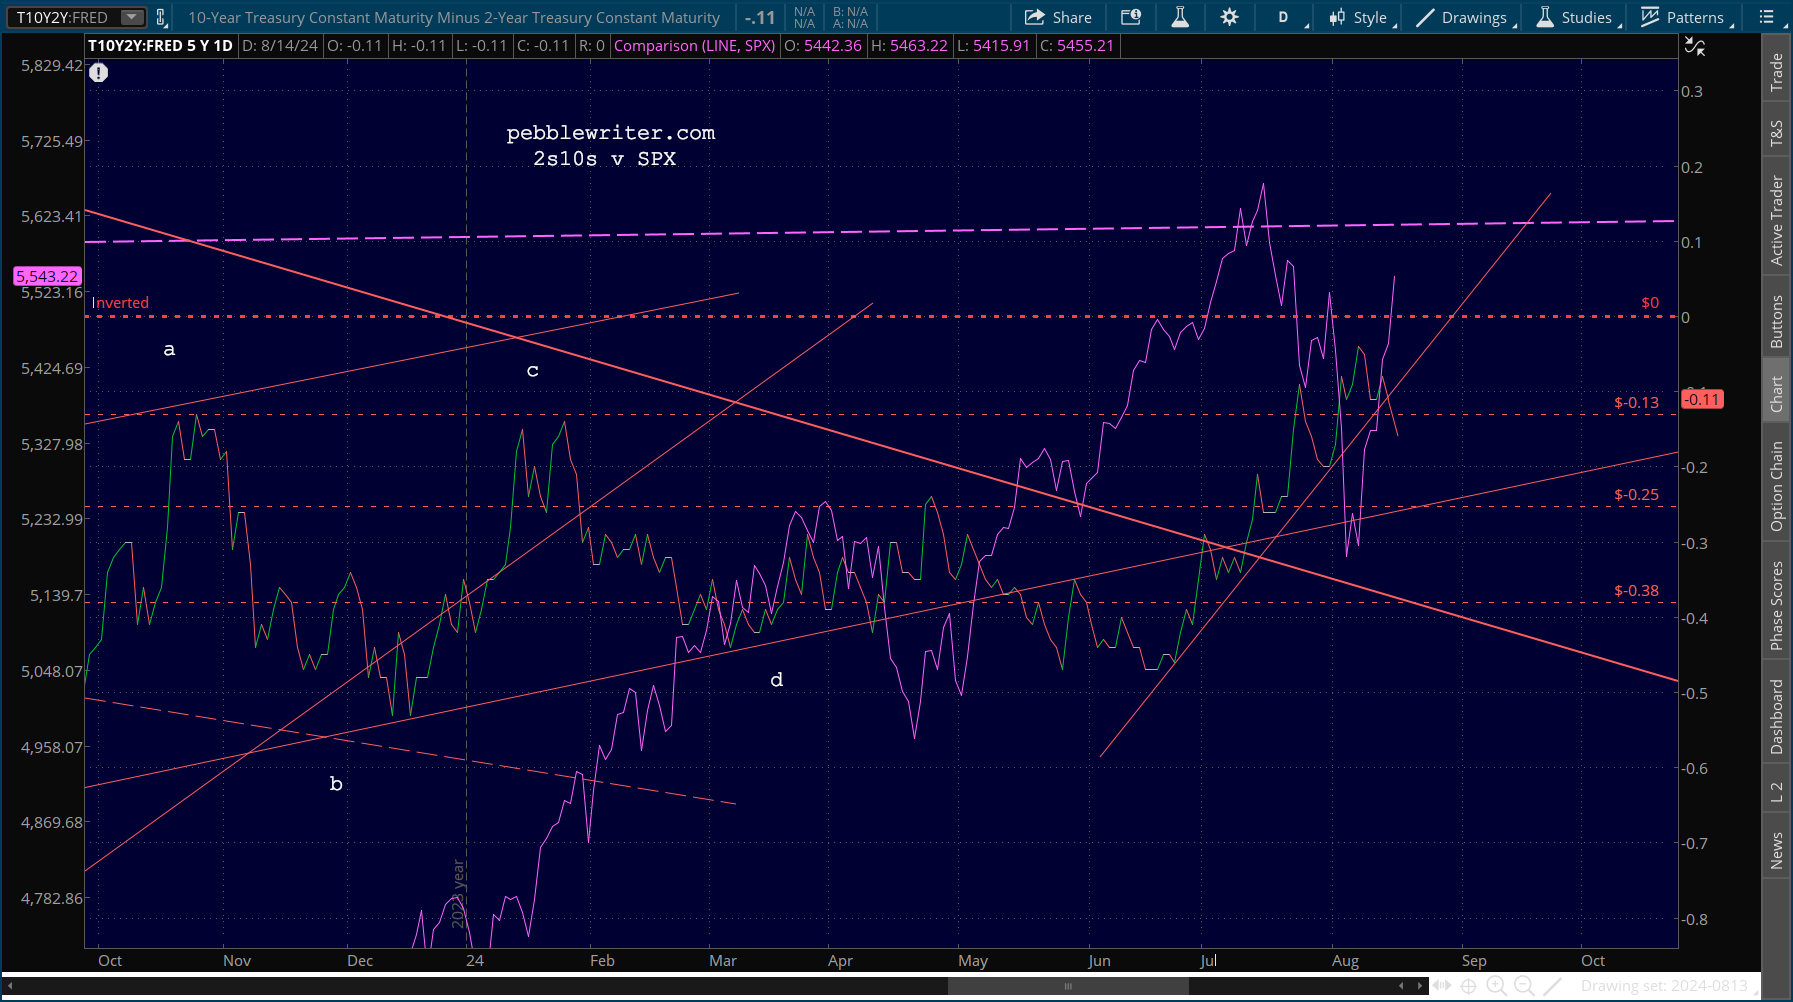Click the horizontal time scrollbar thumb

pos(1067,986)
